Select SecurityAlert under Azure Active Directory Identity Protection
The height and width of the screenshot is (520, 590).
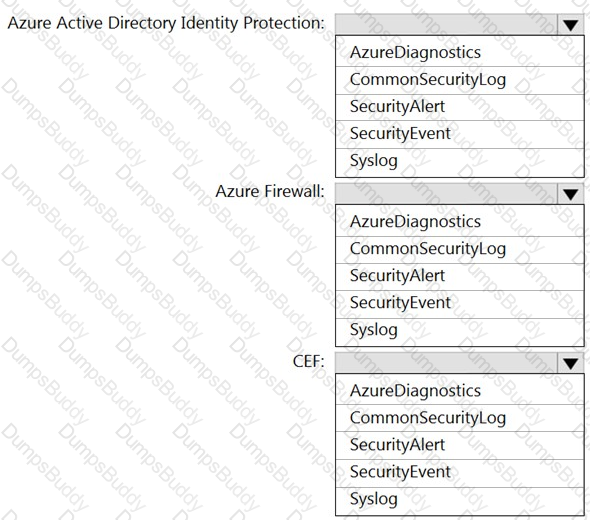[x=460, y=107]
